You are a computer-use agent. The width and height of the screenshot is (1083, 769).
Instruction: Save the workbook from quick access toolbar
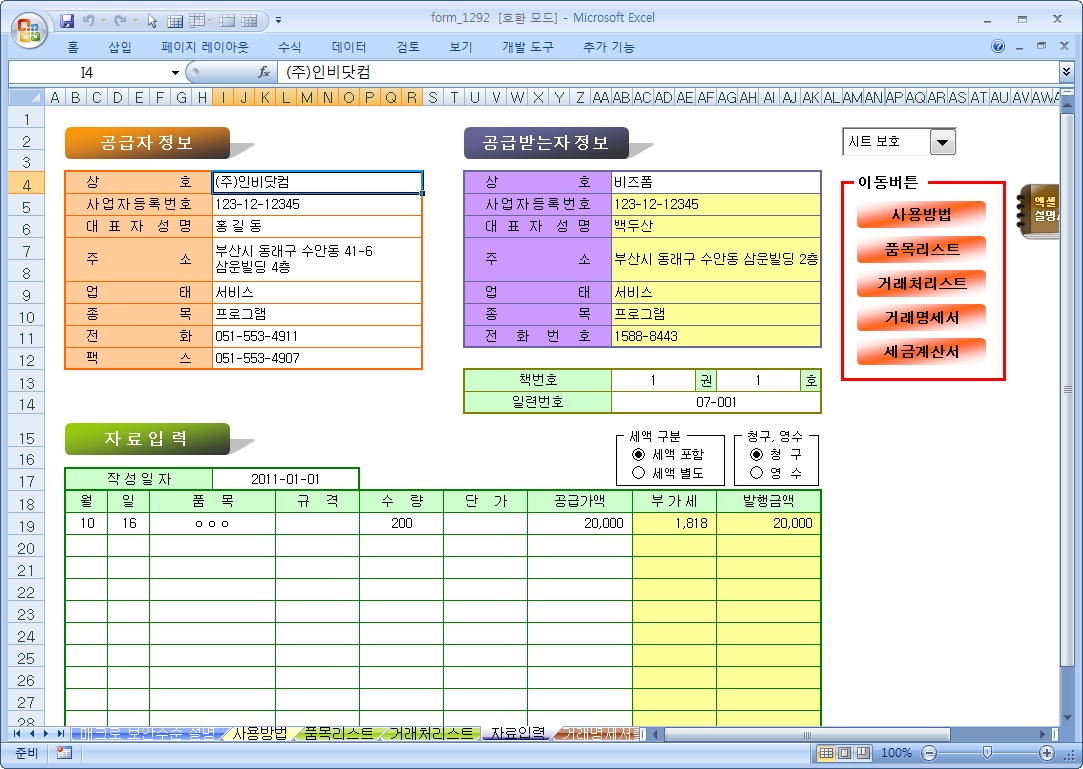point(67,20)
